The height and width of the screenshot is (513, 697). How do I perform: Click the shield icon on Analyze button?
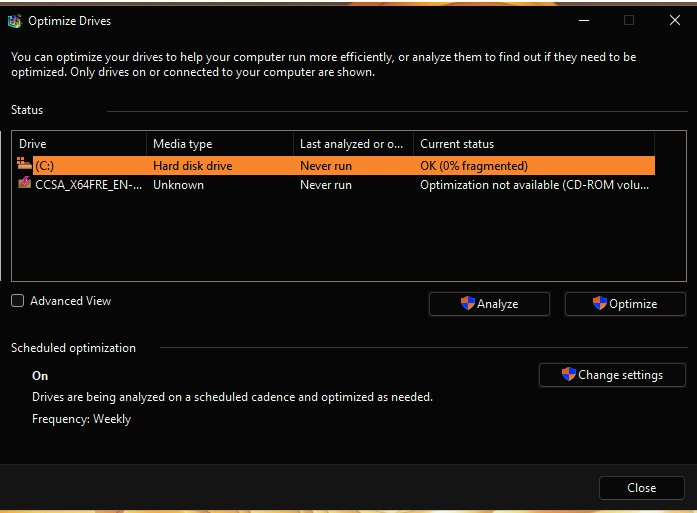click(x=467, y=303)
